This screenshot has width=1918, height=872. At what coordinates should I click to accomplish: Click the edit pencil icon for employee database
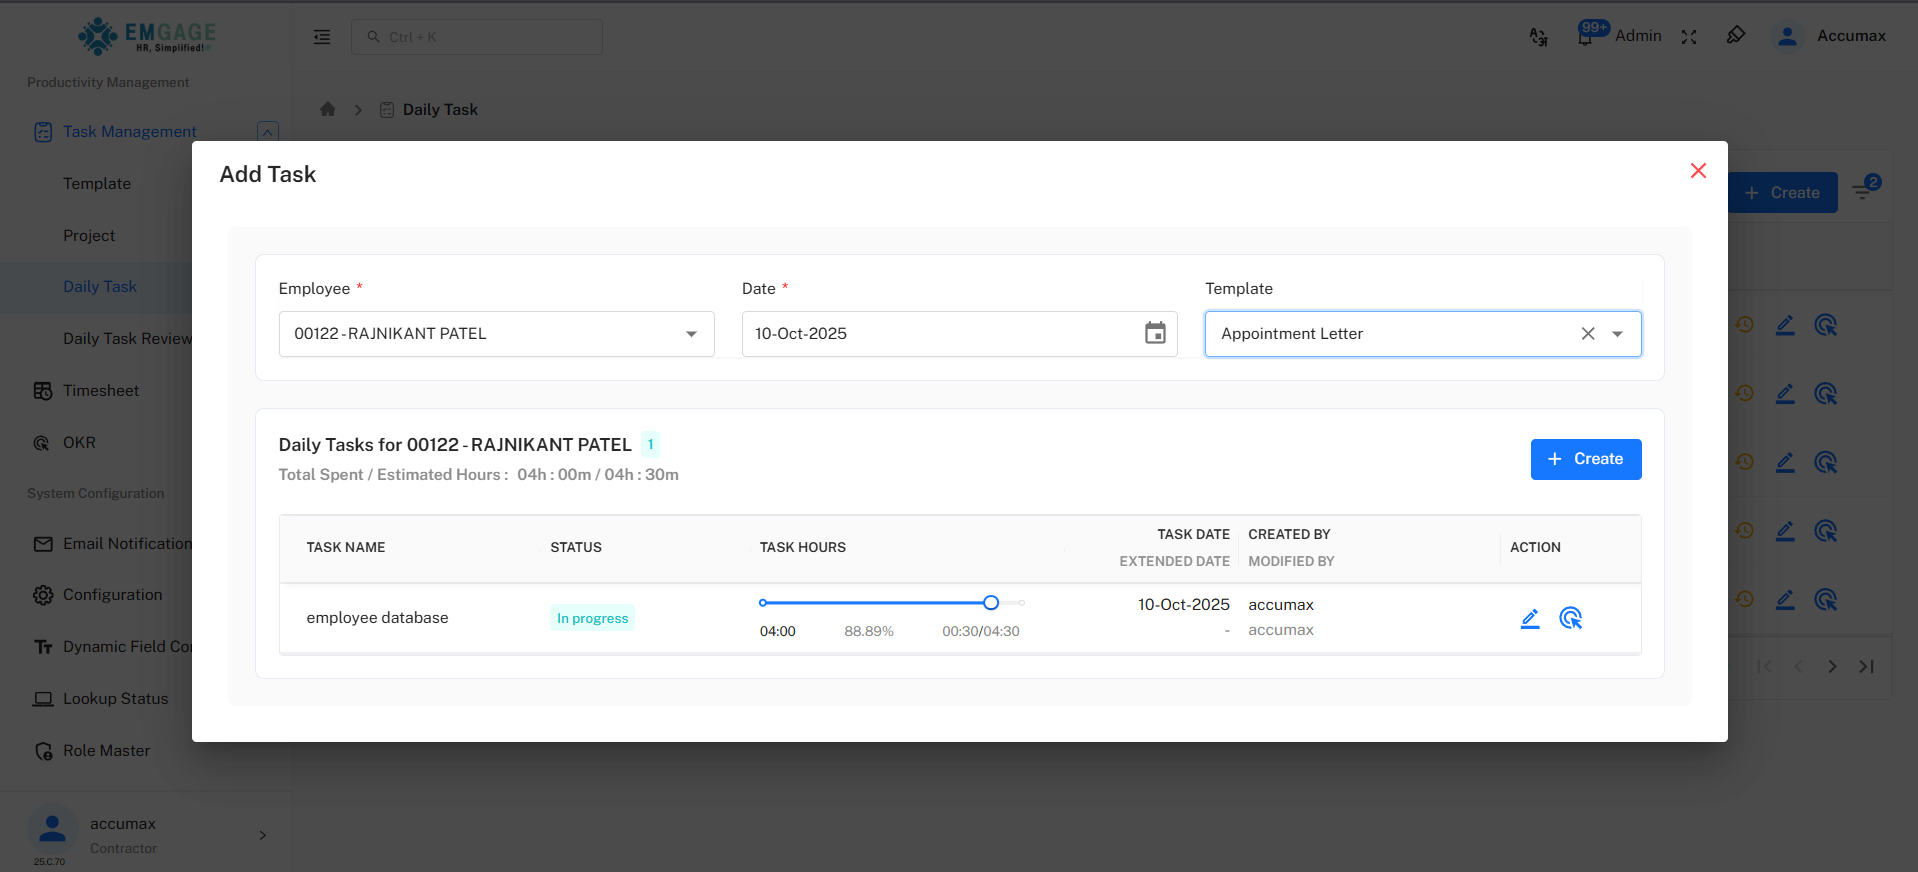(x=1529, y=619)
